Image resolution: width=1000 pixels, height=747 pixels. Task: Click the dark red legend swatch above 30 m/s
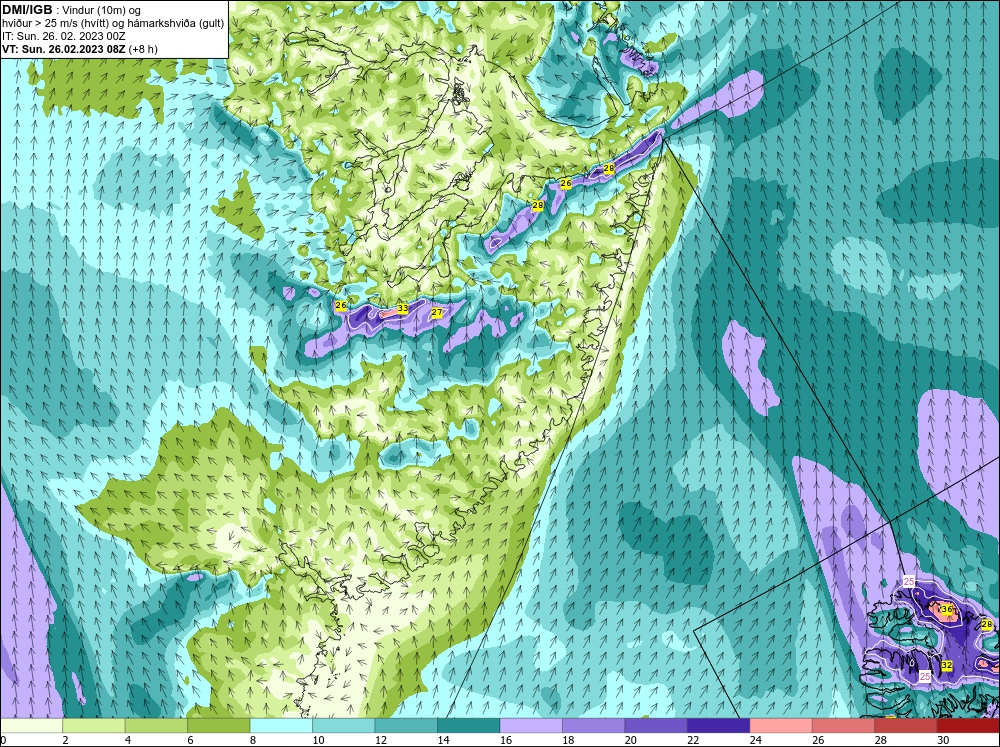[969, 725]
